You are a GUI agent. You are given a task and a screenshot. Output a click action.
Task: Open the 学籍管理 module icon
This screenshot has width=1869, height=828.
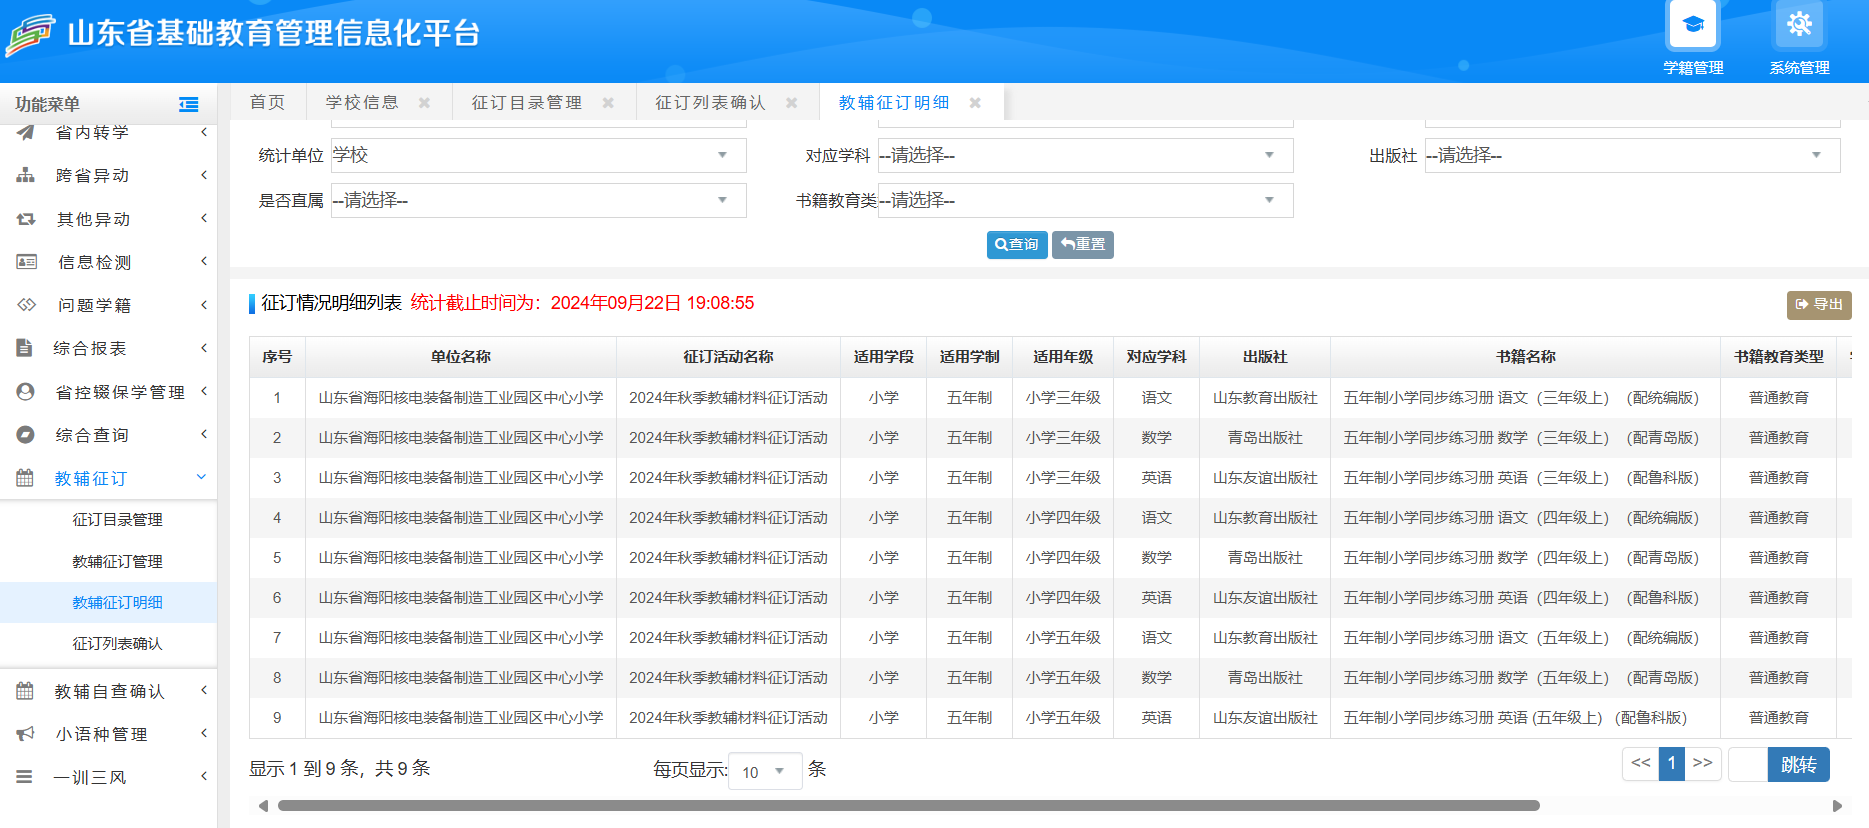point(1693,25)
